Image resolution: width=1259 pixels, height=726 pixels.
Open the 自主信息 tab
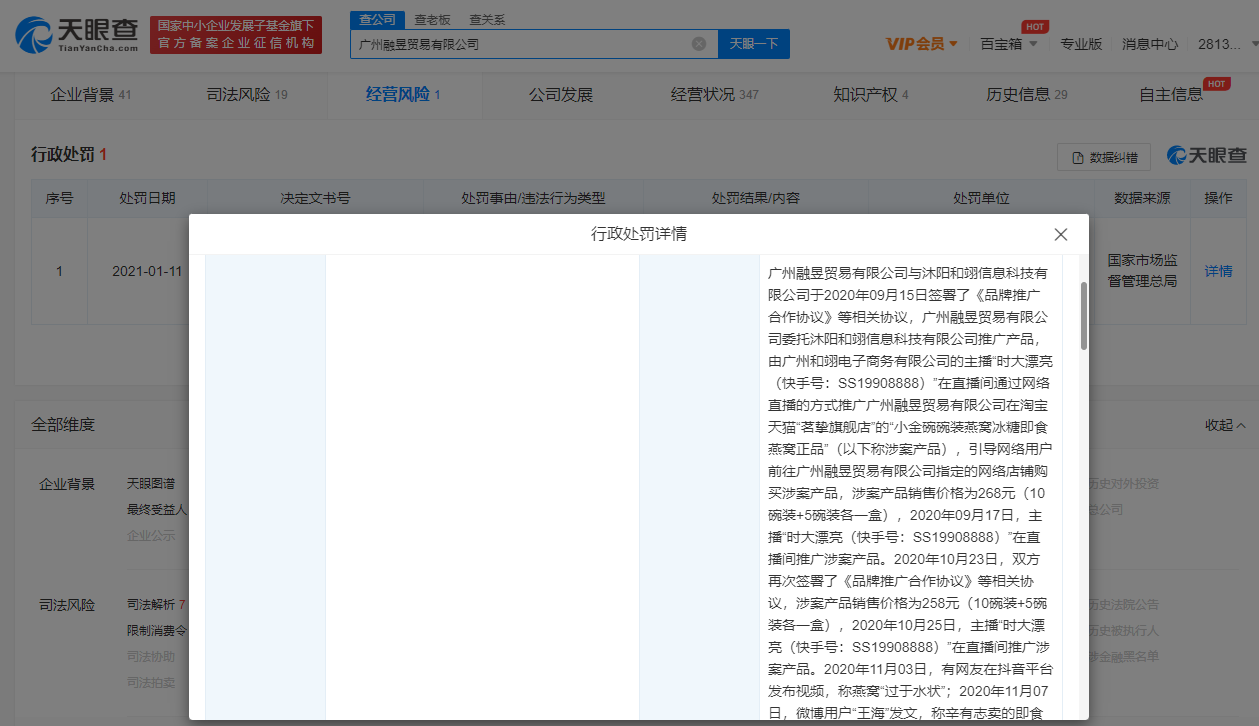(x=1172, y=95)
